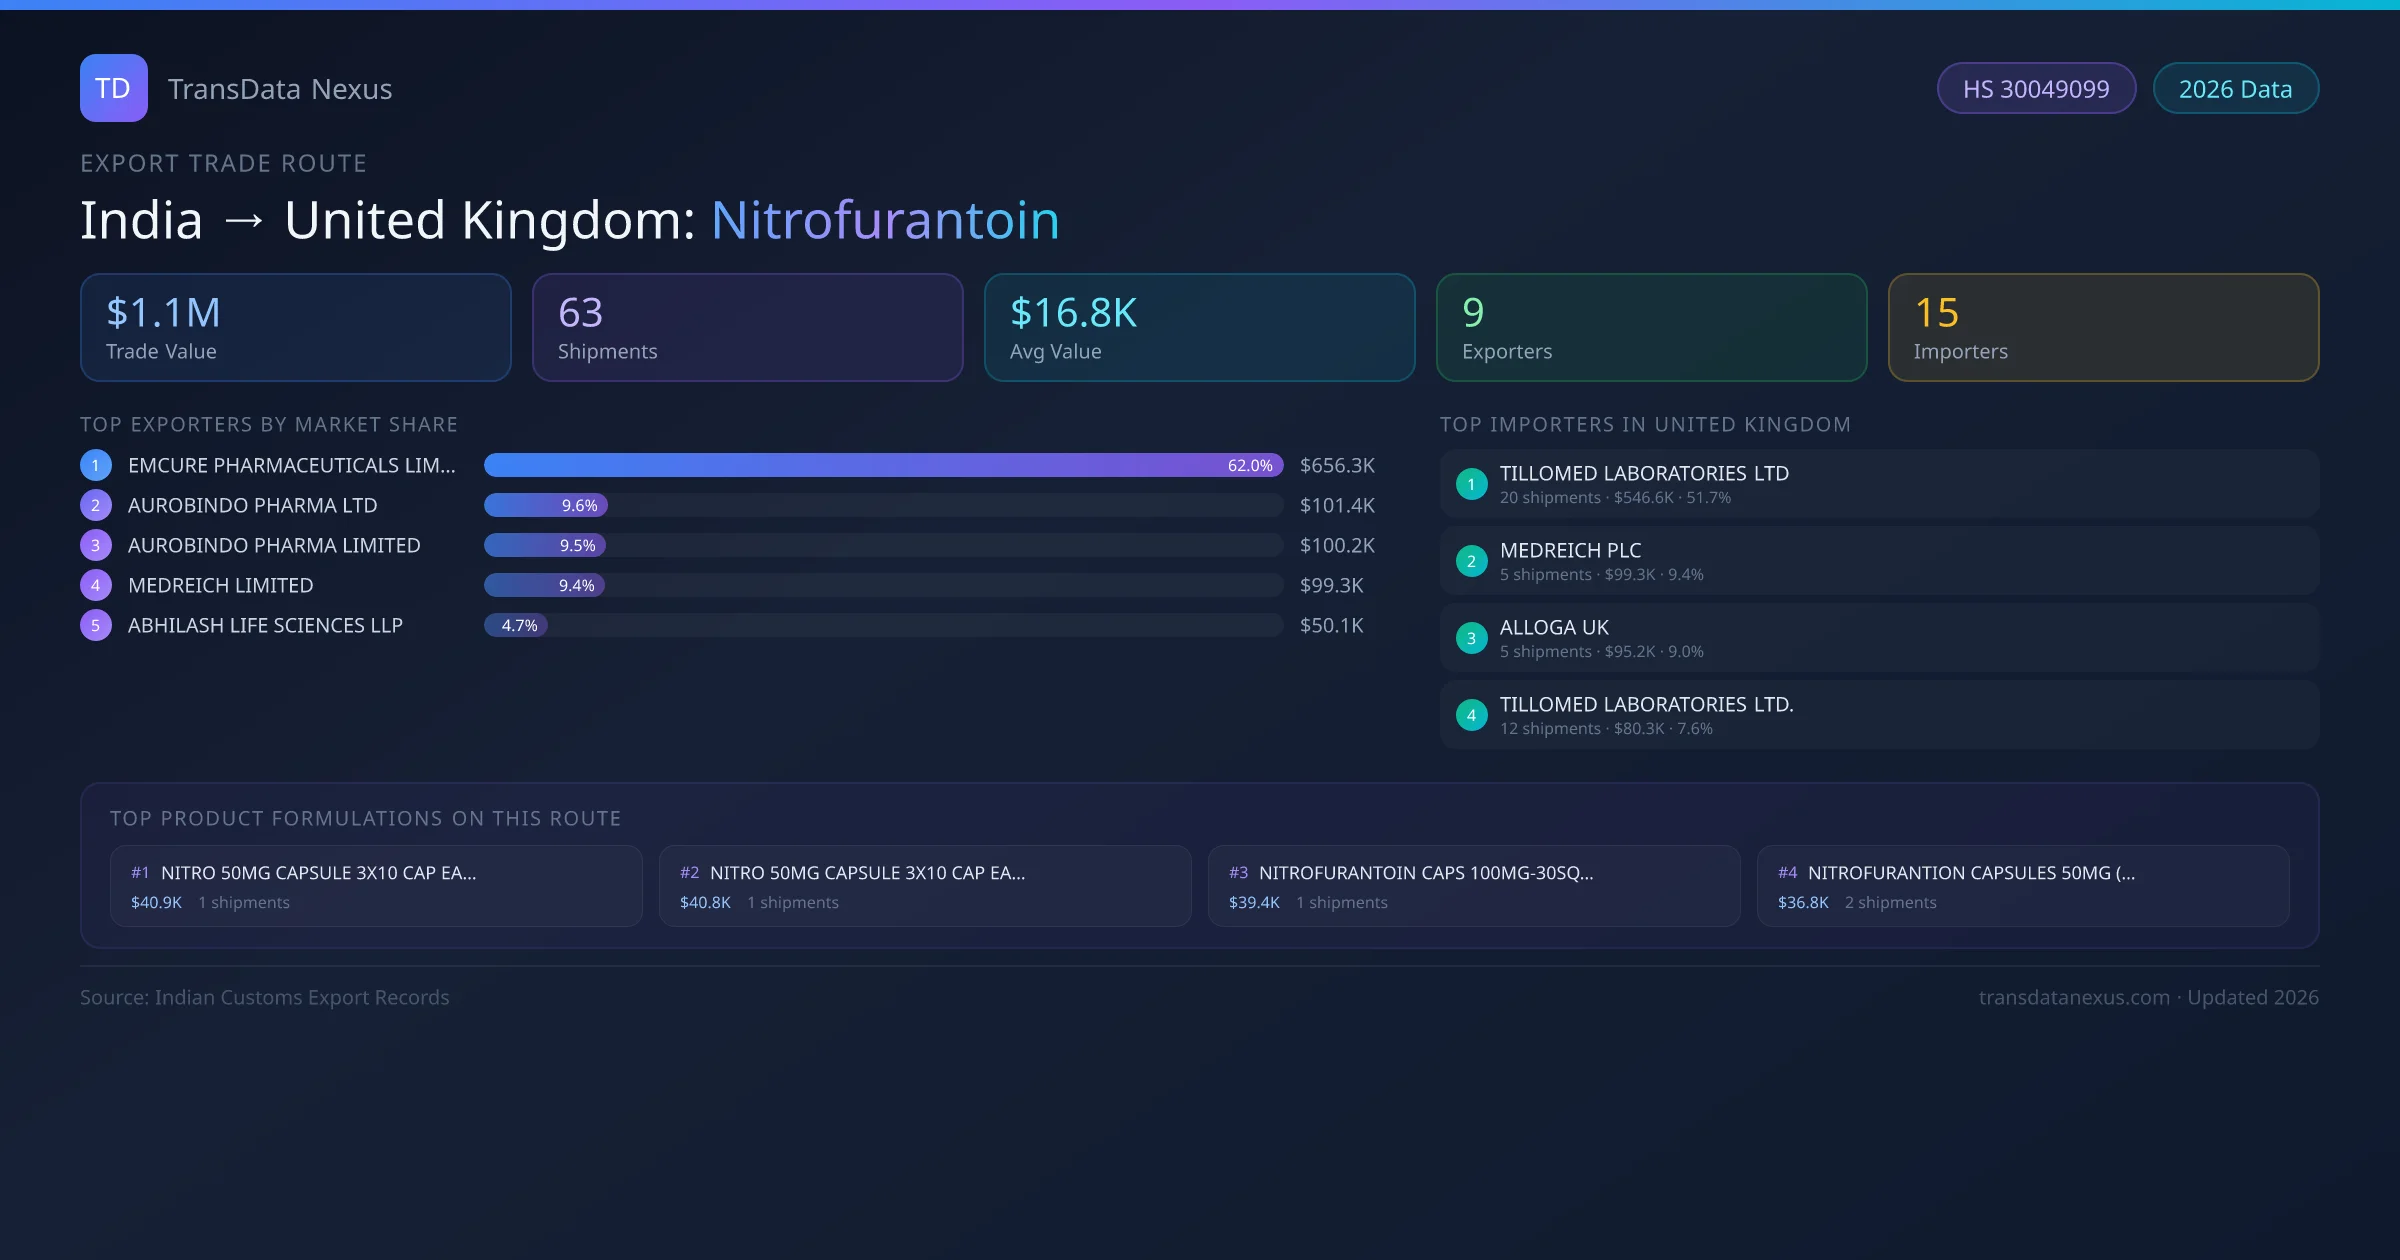Click the 4.7% market share bar
This screenshot has height=1260, width=2400.
pyautogui.click(x=516, y=625)
